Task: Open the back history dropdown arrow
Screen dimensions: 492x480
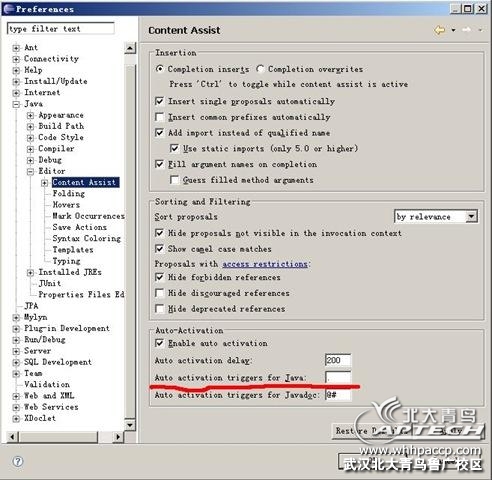Action: point(453,30)
